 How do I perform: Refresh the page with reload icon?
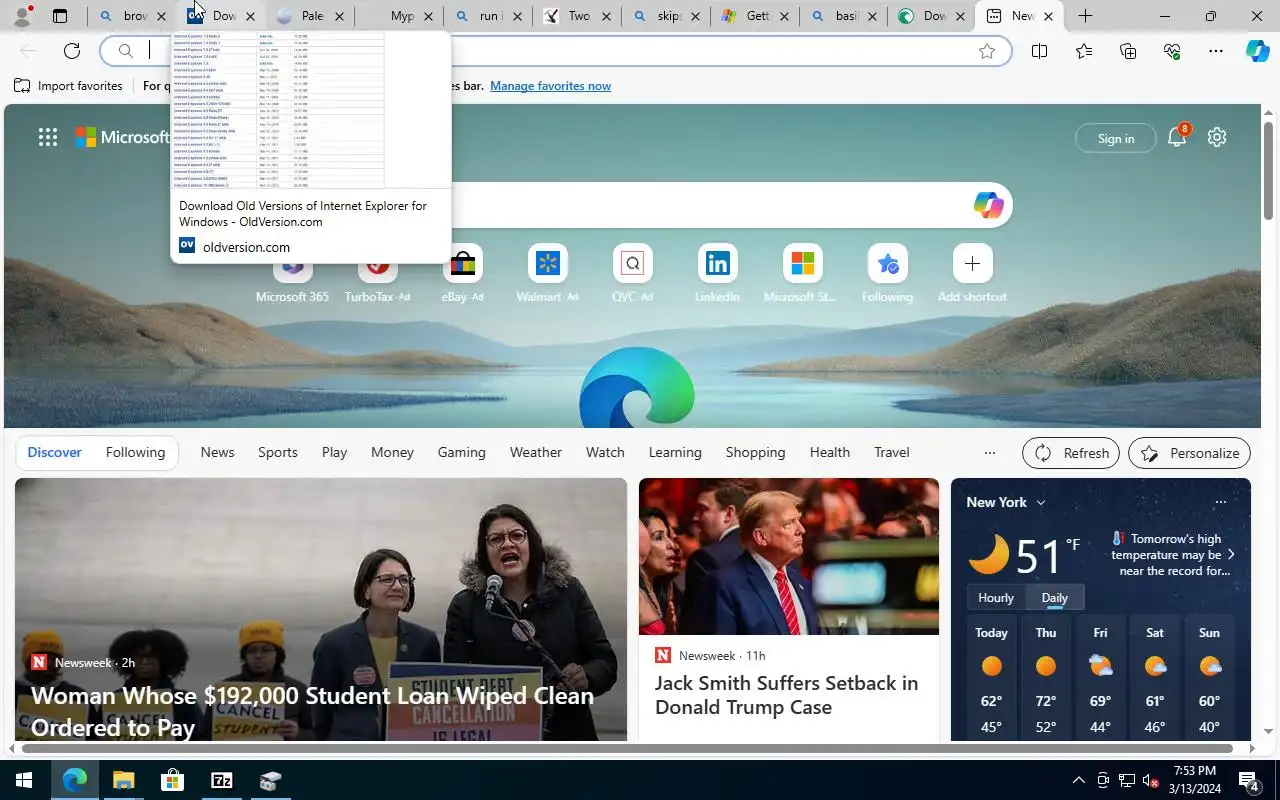click(72, 51)
